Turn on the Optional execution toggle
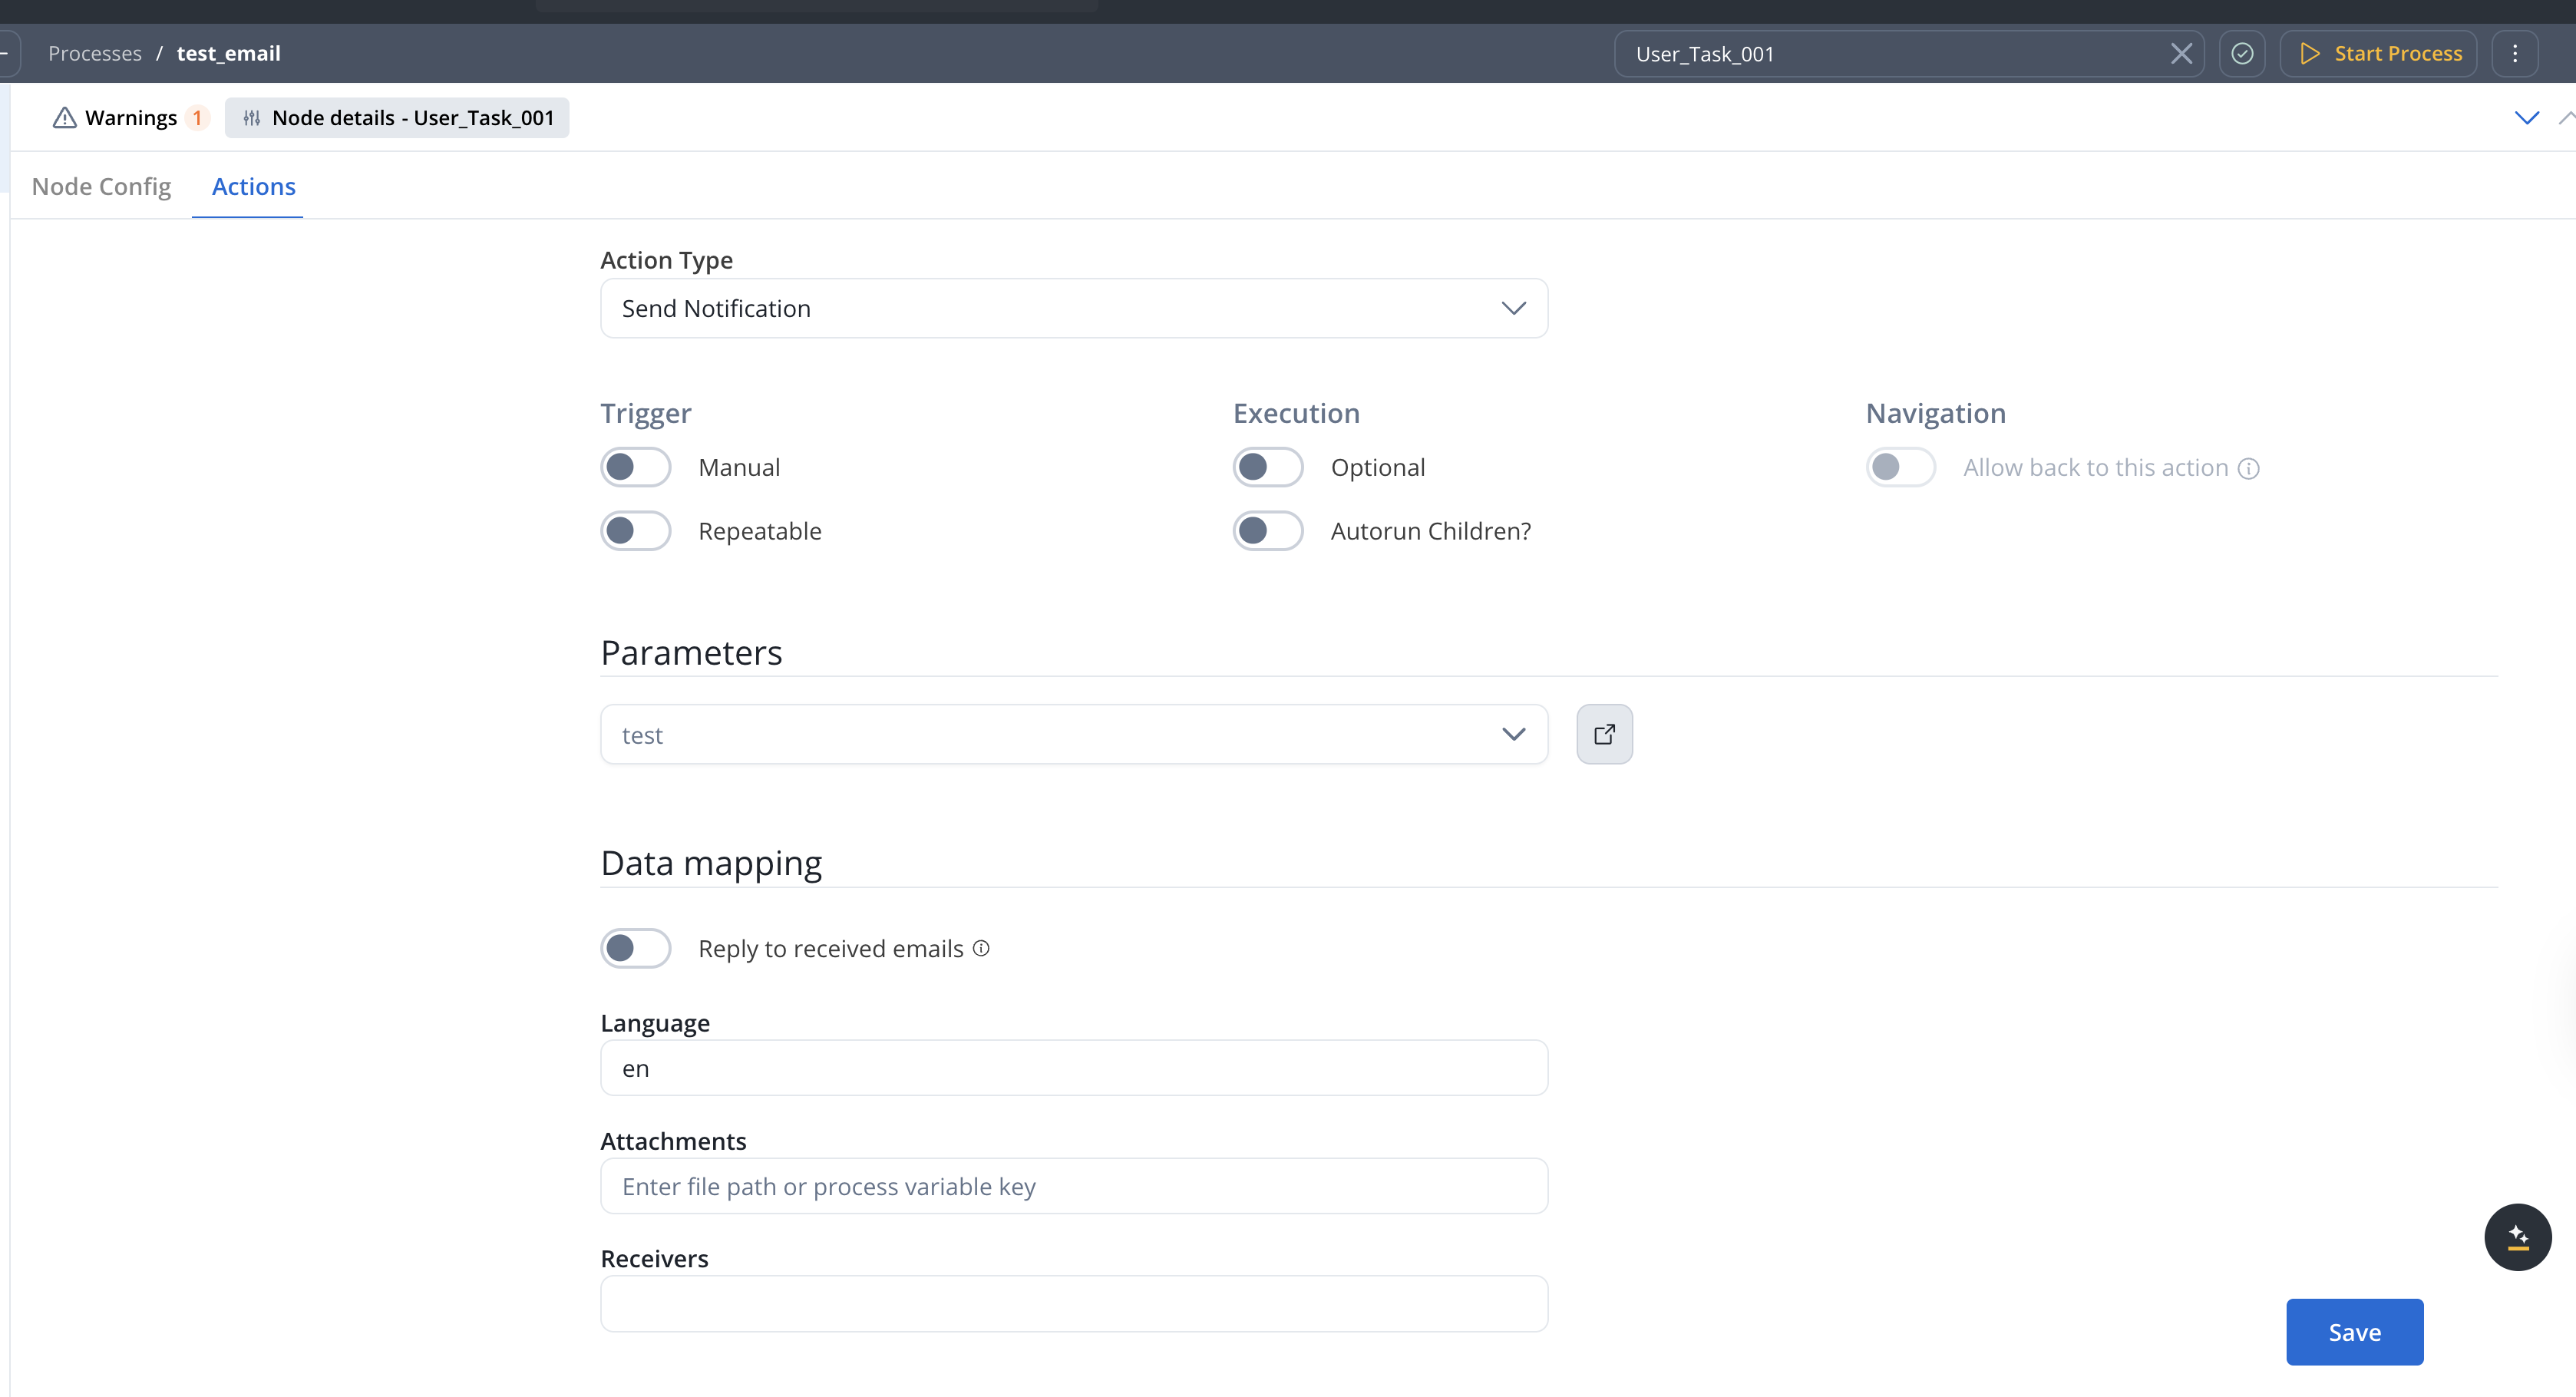2576x1397 pixels. [1267, 467]
